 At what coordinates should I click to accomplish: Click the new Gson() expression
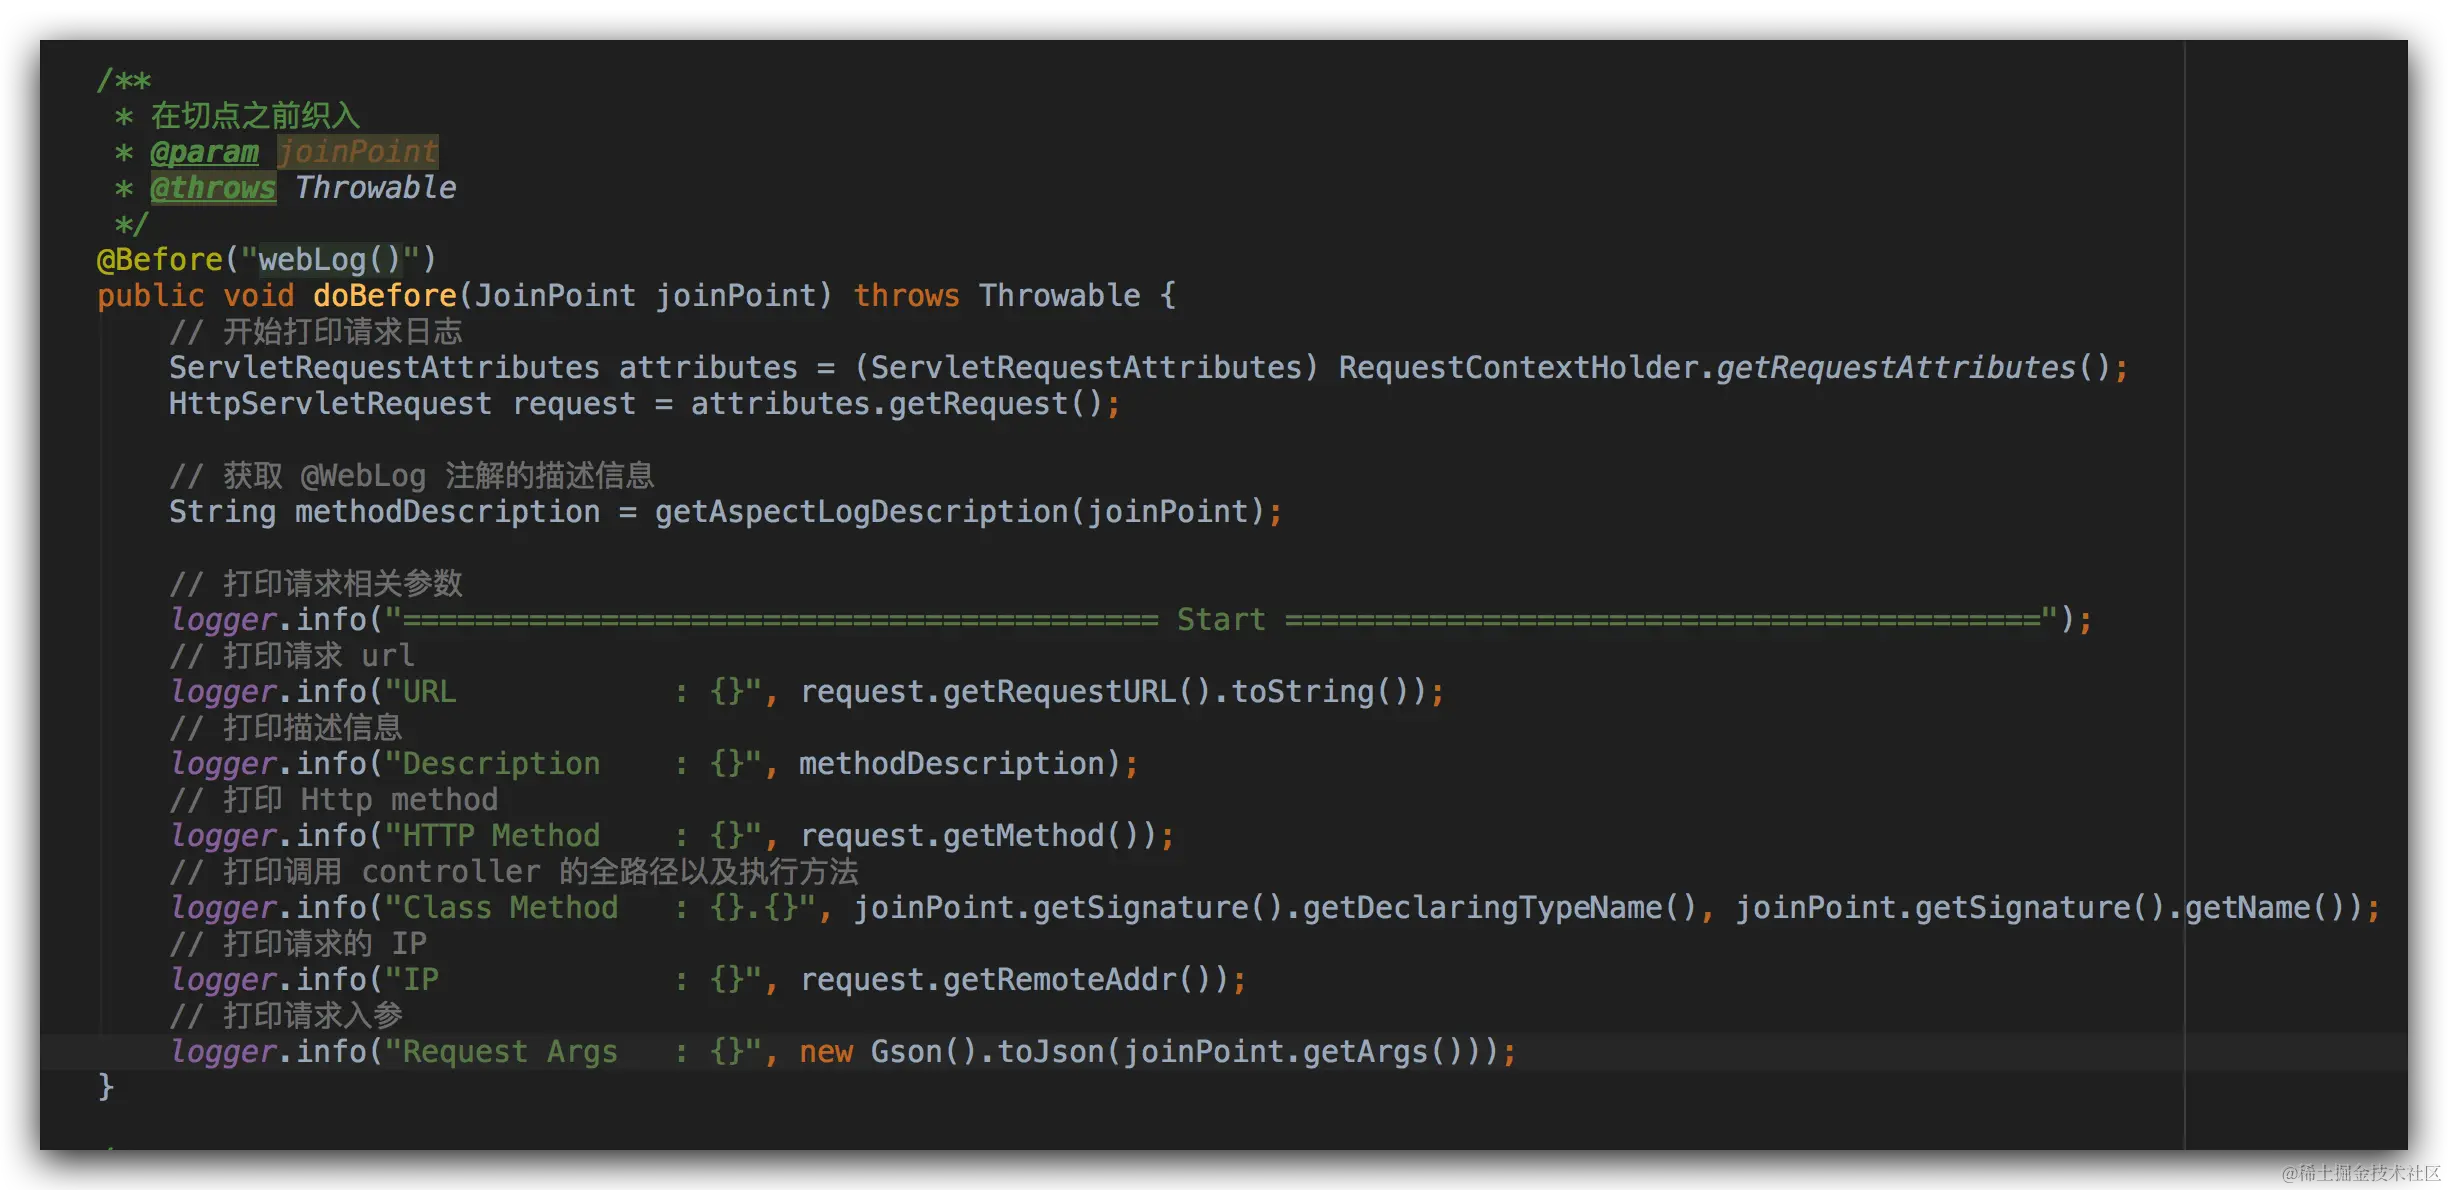(x=888, y=1052)
